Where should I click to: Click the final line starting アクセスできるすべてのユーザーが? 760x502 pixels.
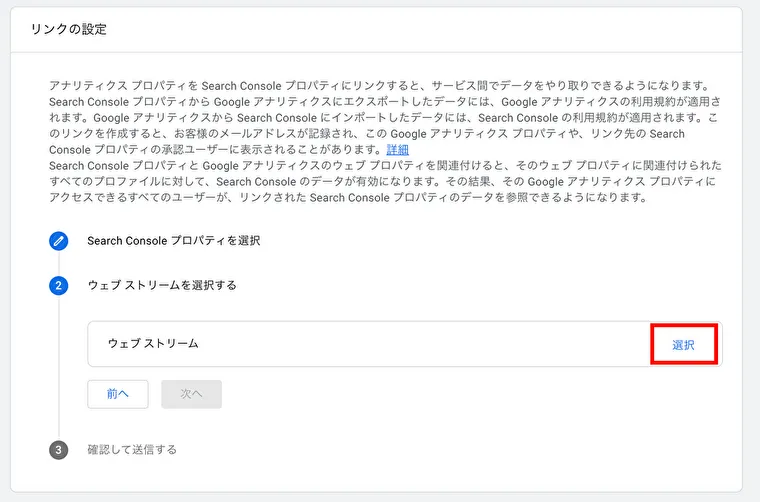(x=348, y=198)
